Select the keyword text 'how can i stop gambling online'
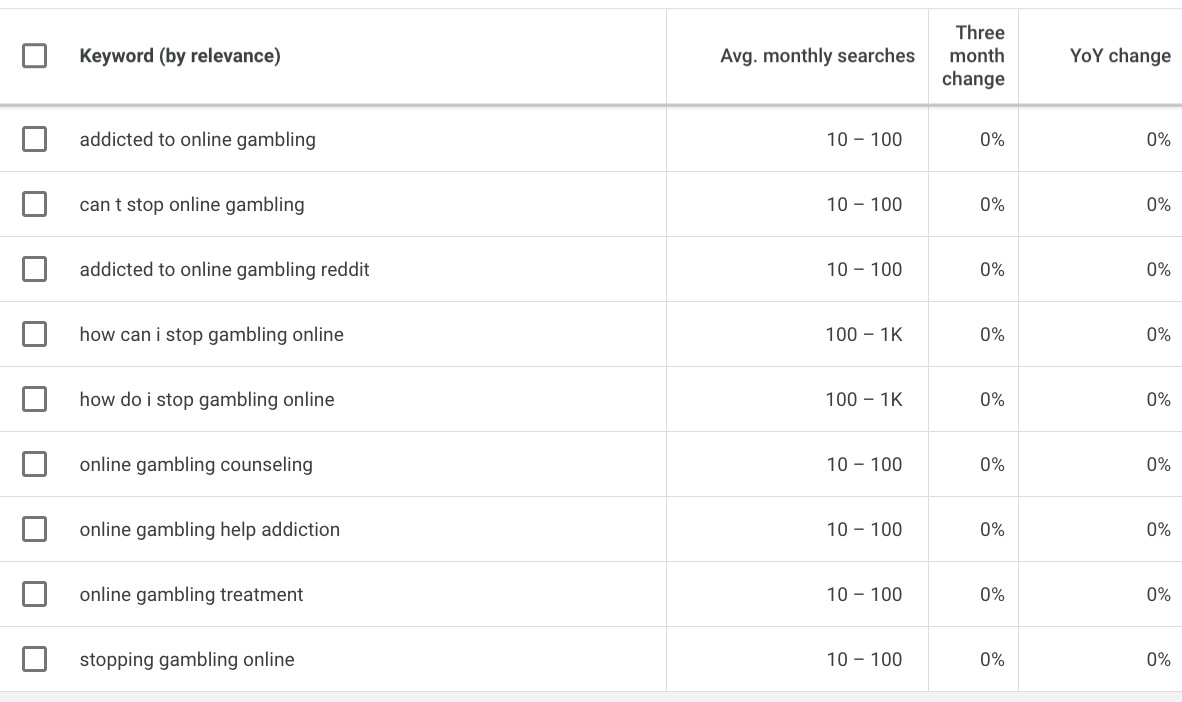Viewport: 1182px width, 702px height. 211,334
